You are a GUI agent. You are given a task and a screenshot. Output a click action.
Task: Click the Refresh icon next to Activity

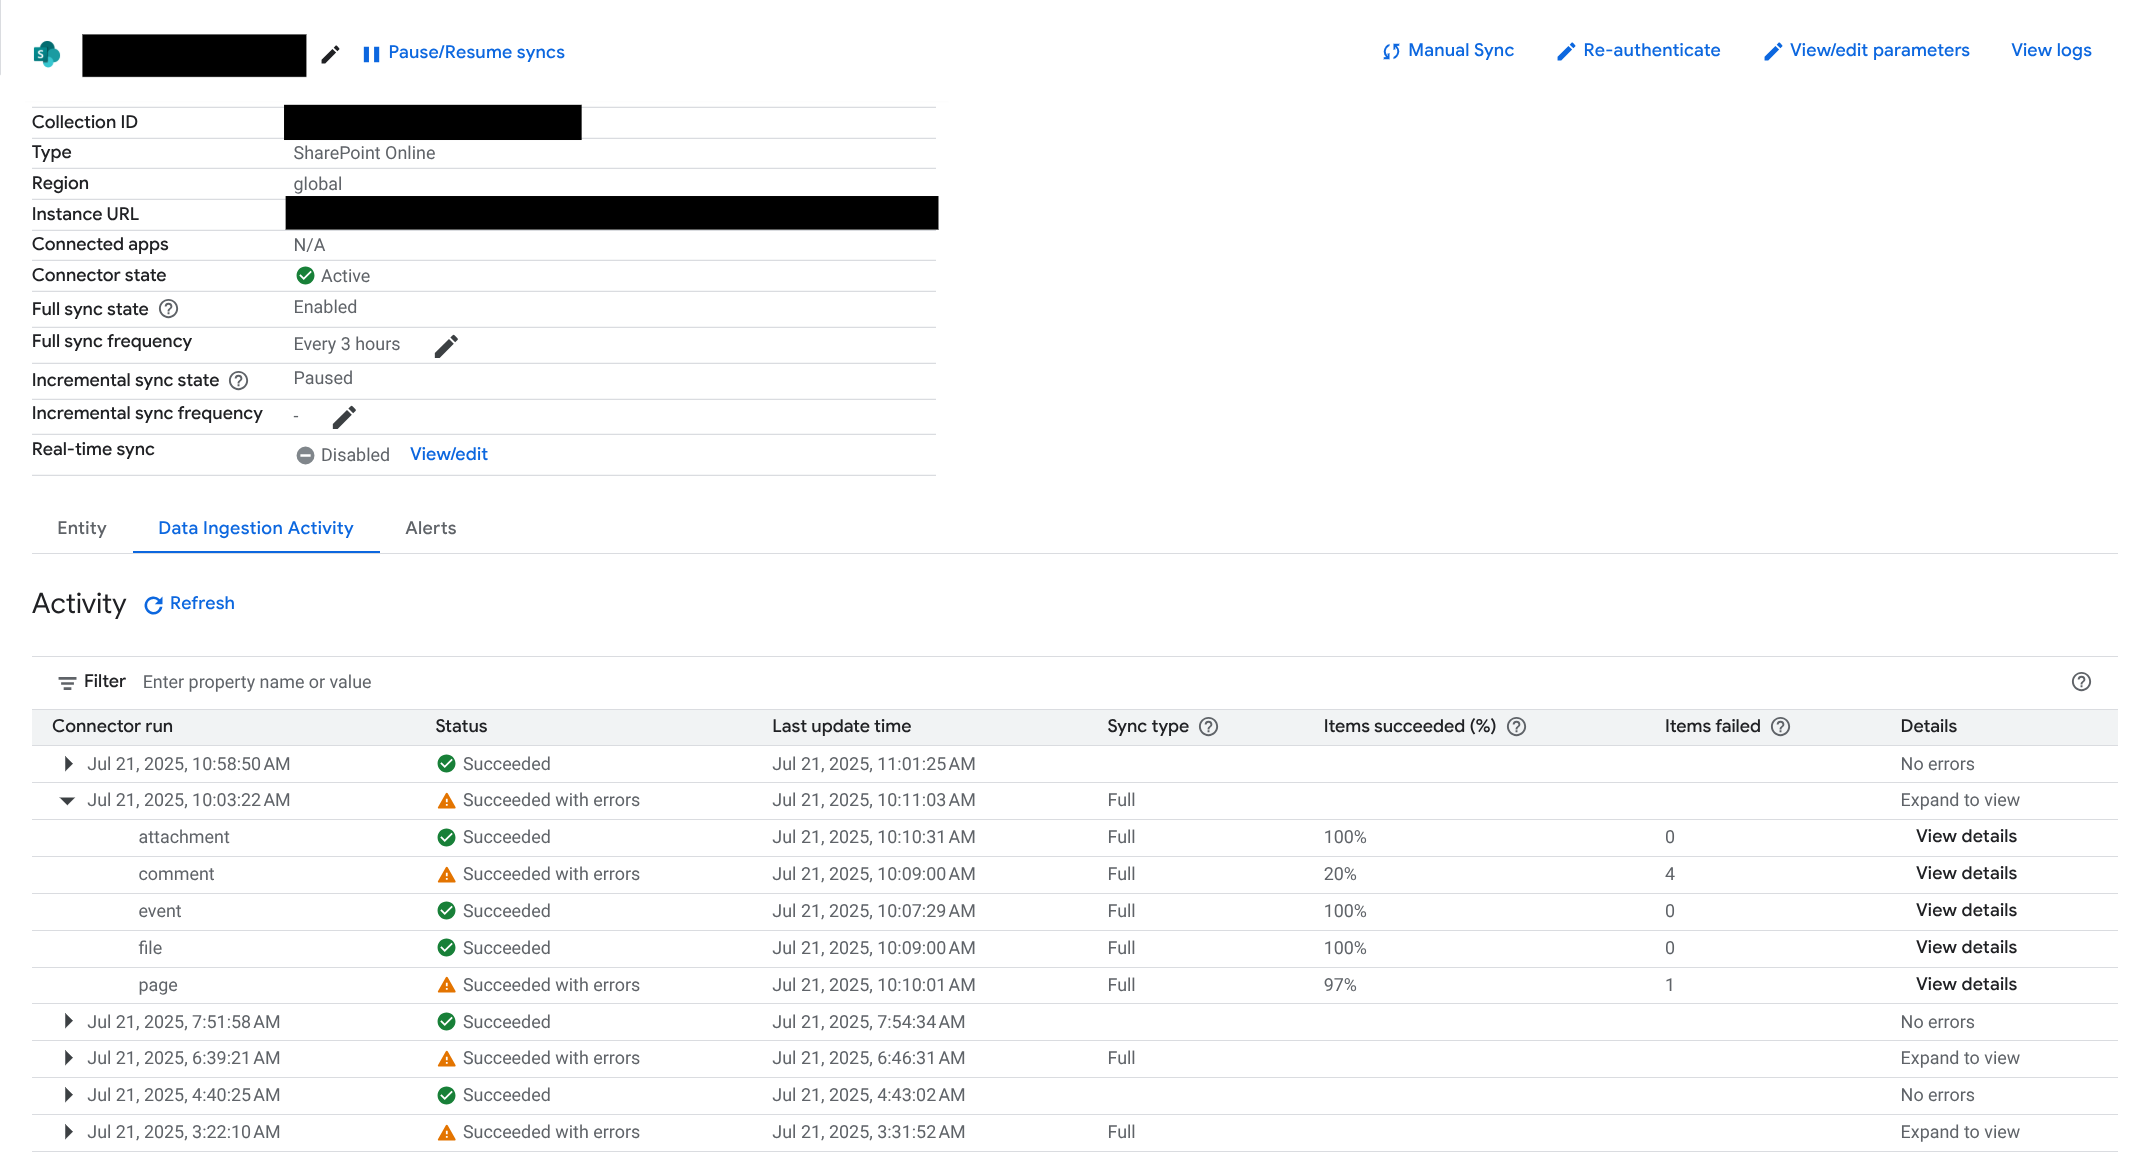[x=154, y=604]
